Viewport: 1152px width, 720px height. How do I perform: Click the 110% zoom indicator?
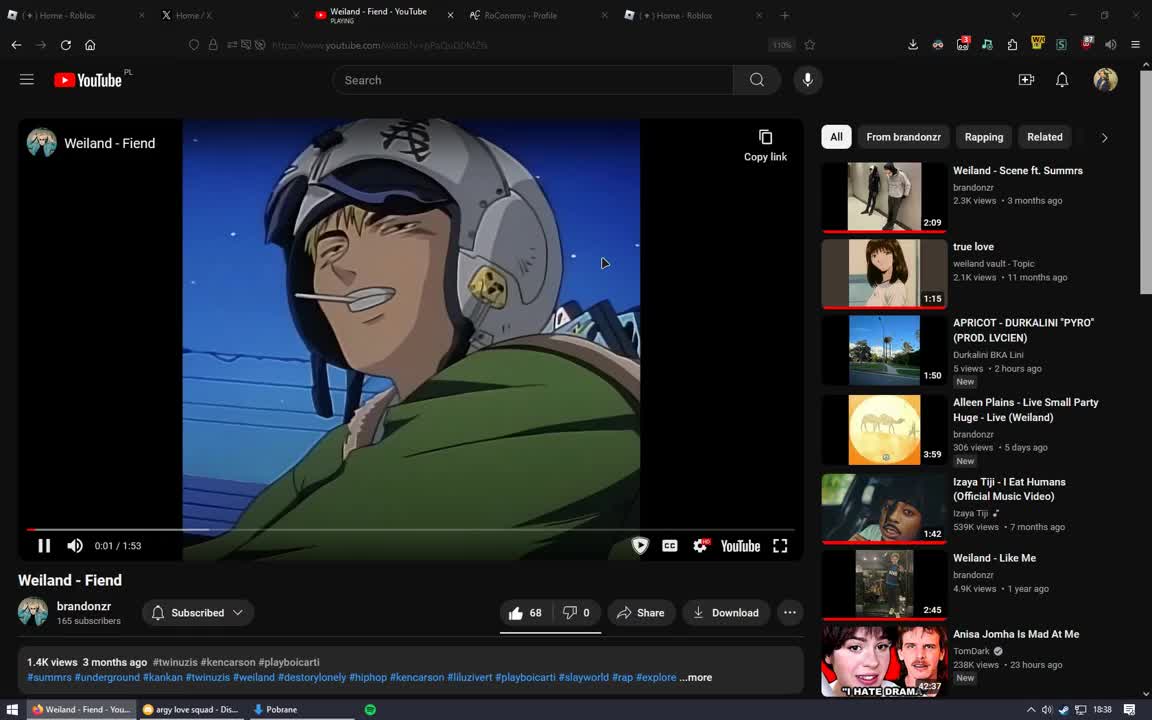782,45
